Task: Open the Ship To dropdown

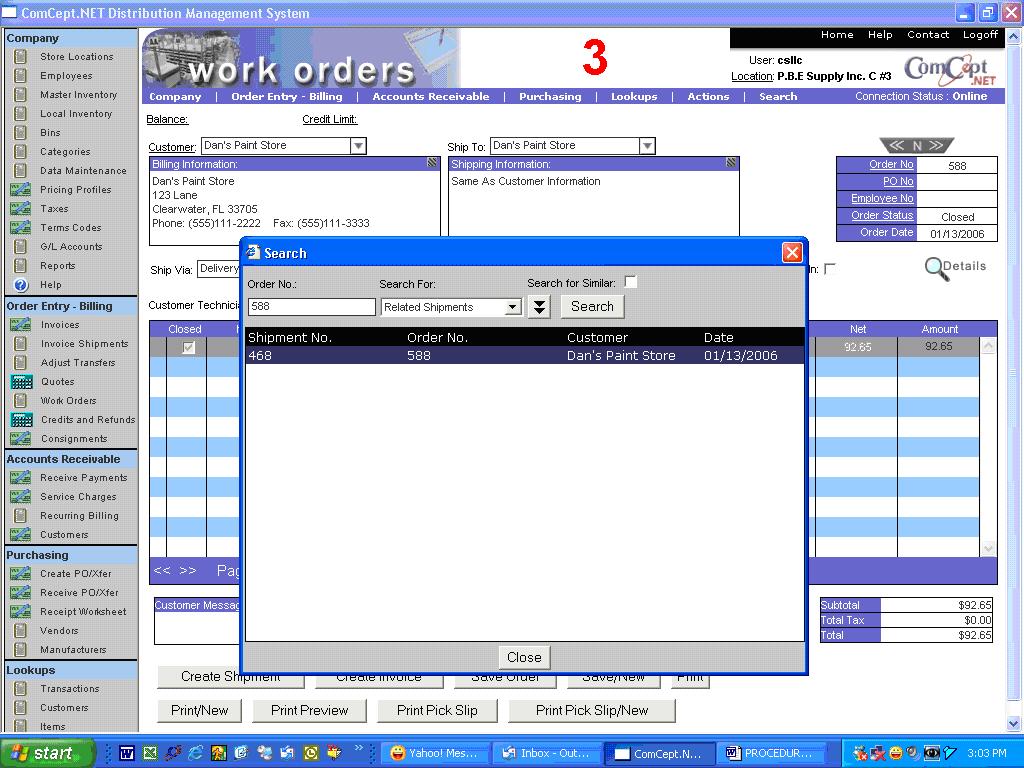Action: 647,146
